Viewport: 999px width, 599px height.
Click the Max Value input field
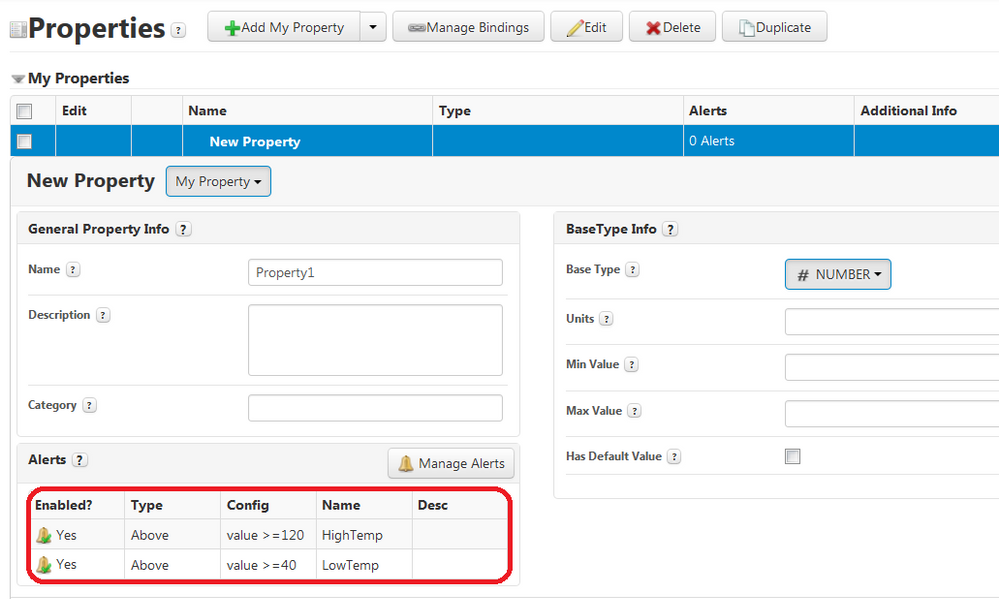892,414
